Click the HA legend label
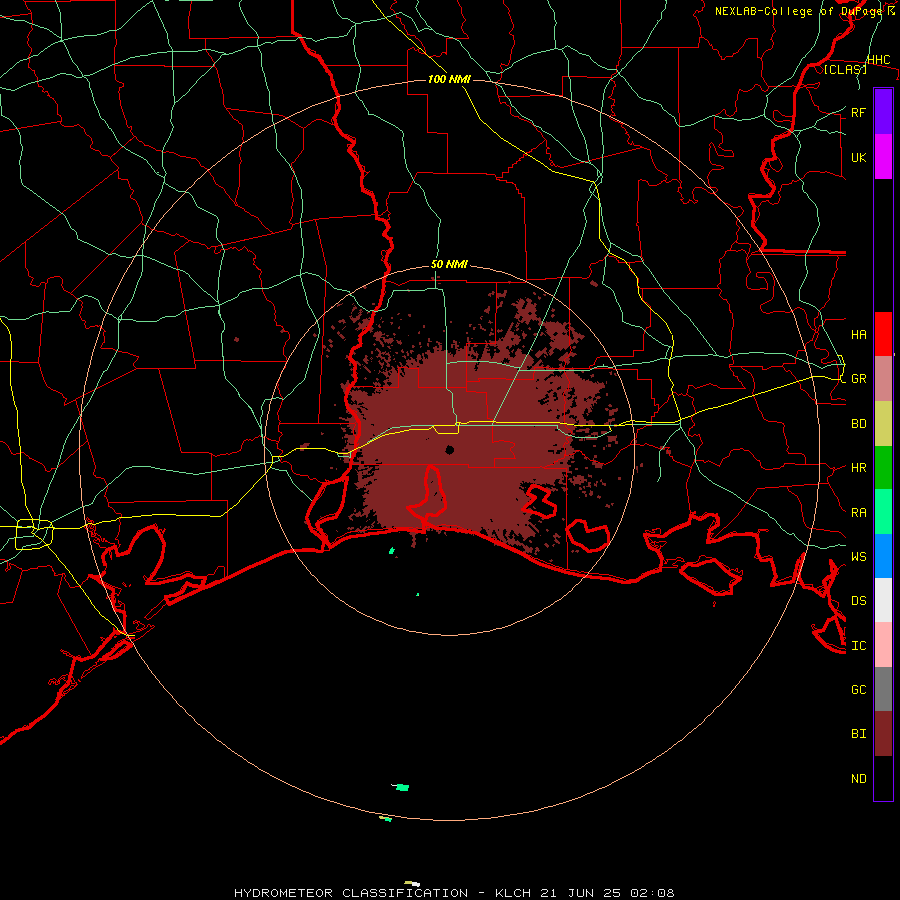The image size is (900, 900). pyautogui.click(x=858, y=335)
